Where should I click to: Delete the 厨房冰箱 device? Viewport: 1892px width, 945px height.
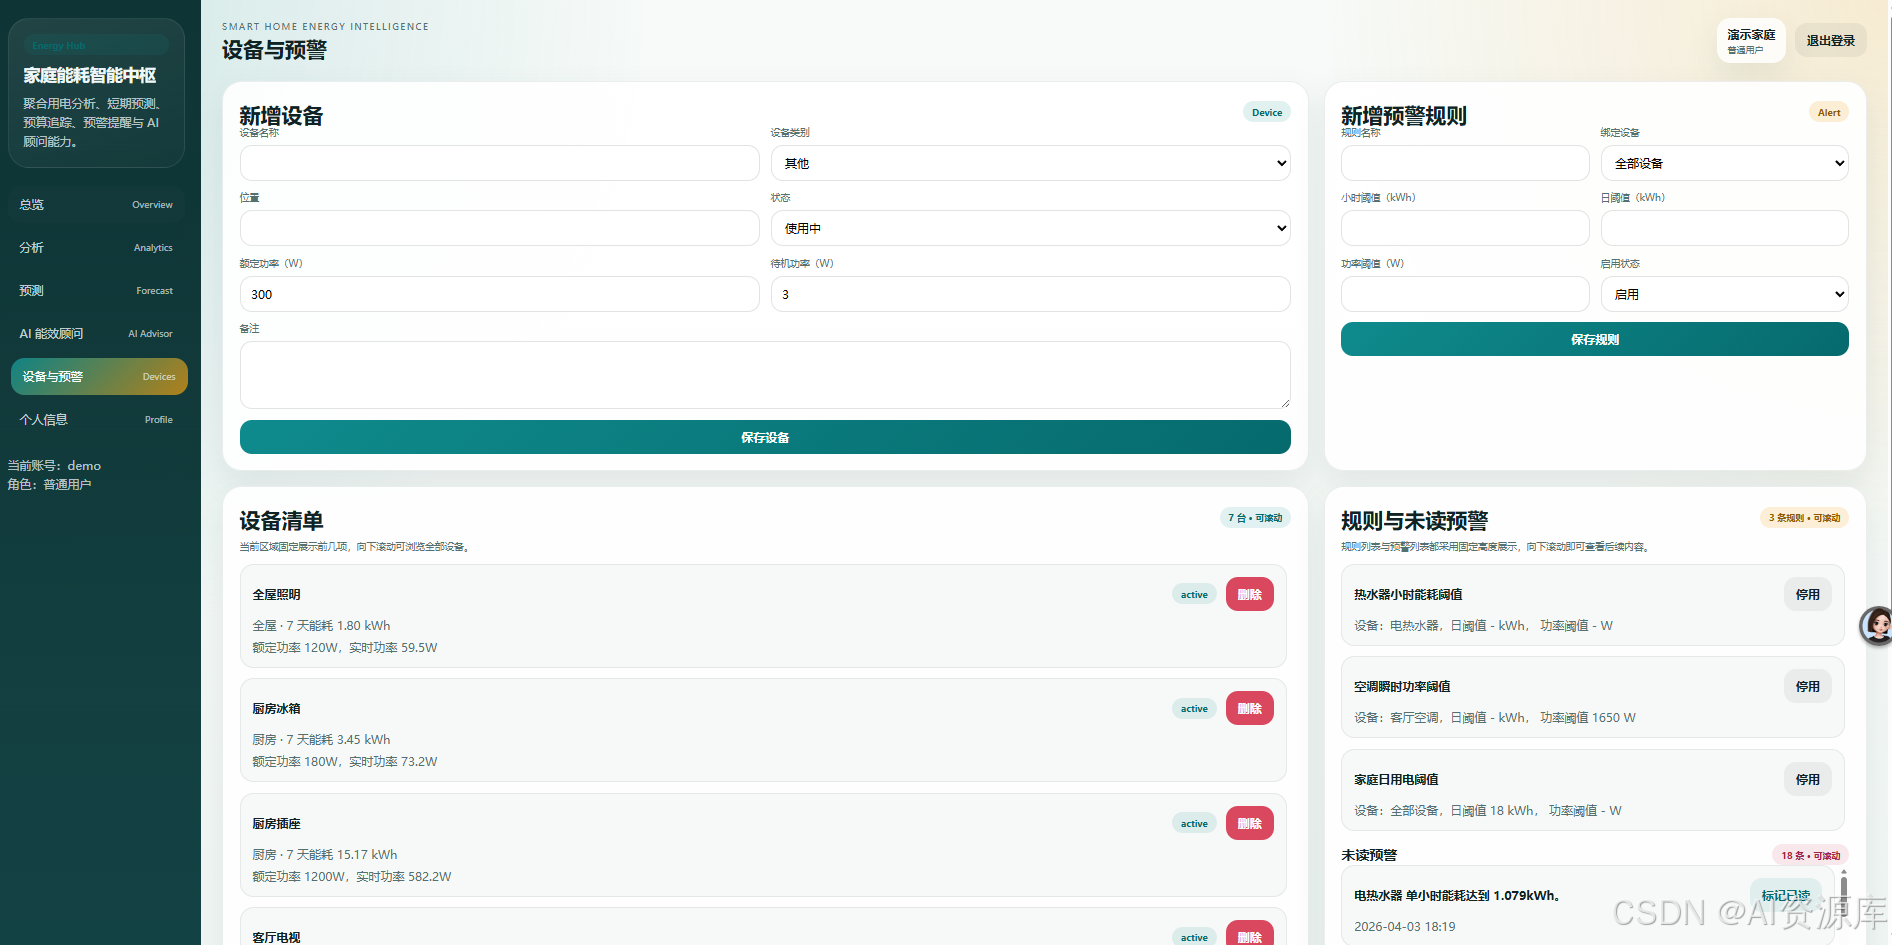[1249, 708]
